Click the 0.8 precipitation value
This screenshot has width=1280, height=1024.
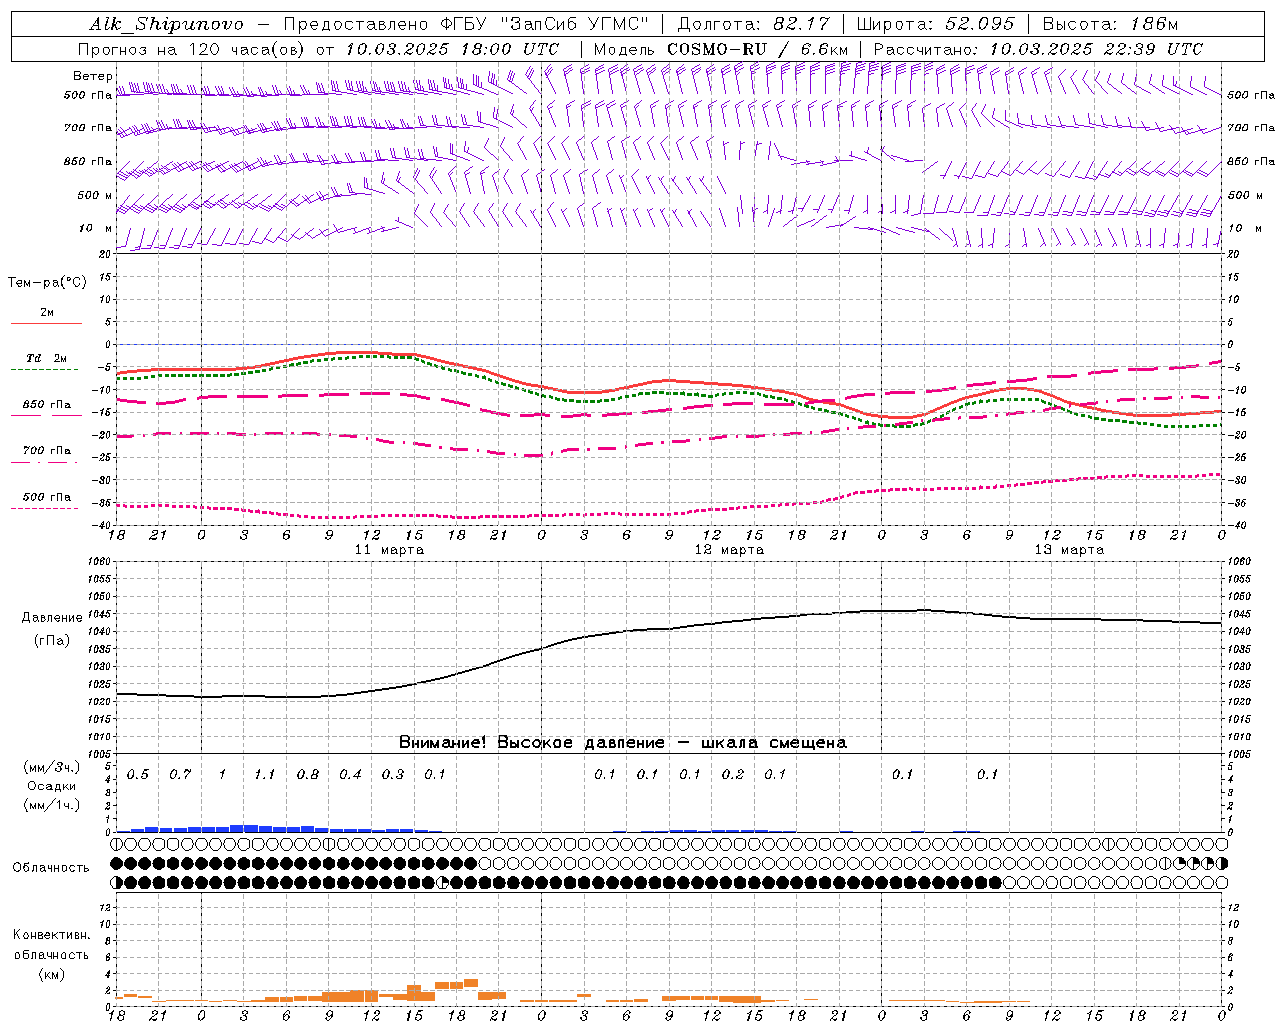point(308,774)
